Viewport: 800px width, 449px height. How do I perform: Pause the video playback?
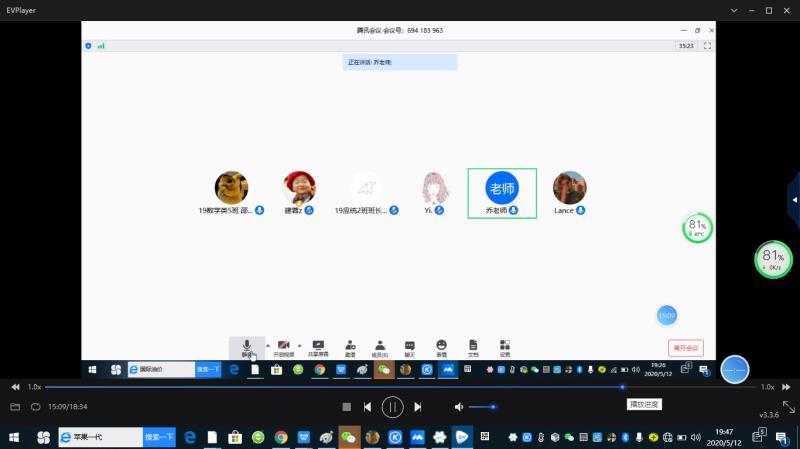point(392,406)
